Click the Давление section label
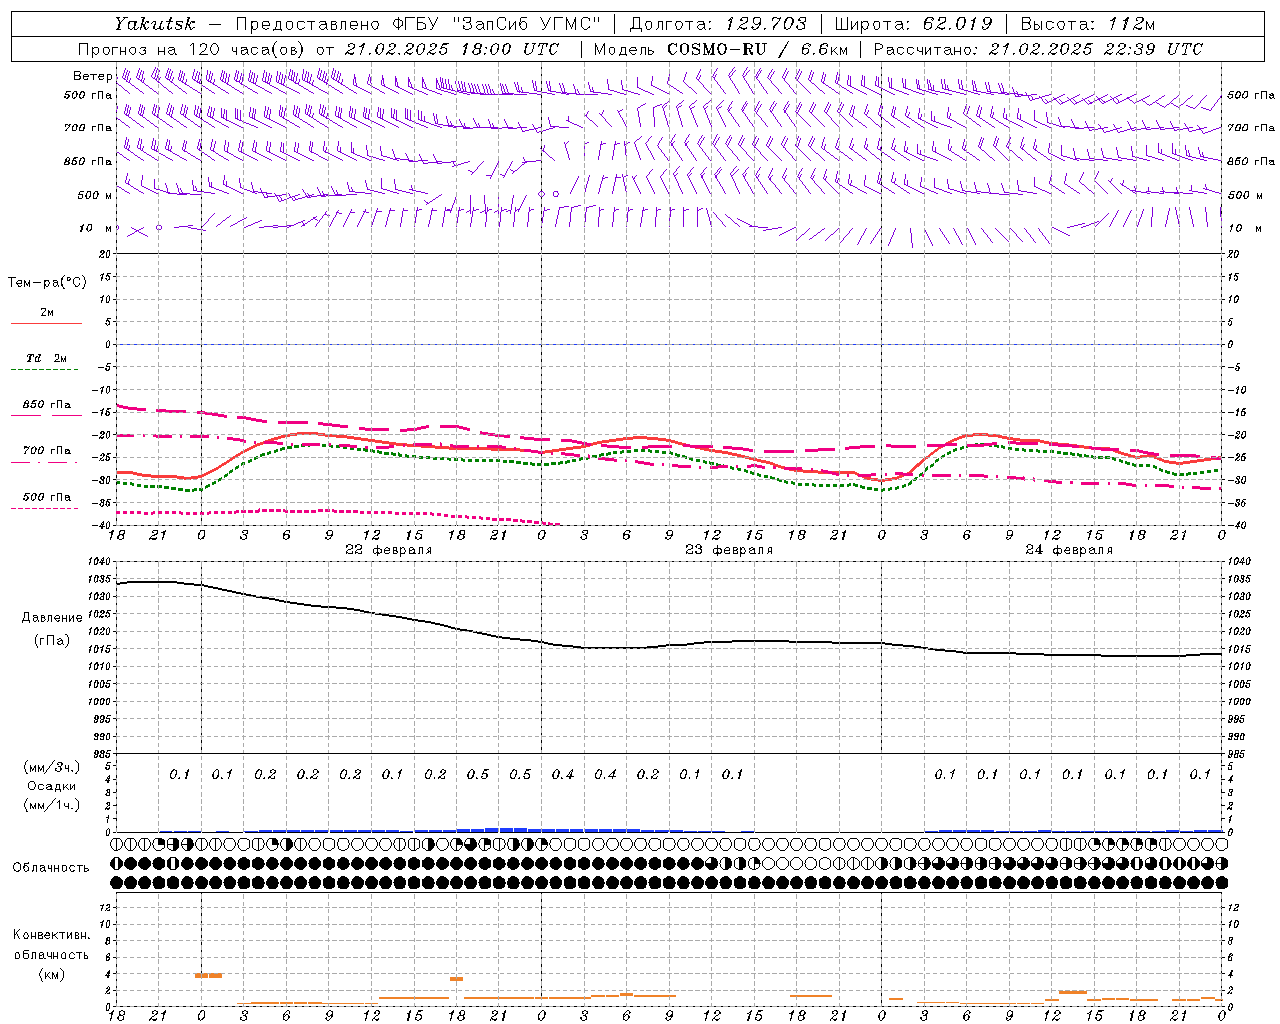Image resolution: width=1280 pixels, height=1024 pixels. click(x=52, y=618)
